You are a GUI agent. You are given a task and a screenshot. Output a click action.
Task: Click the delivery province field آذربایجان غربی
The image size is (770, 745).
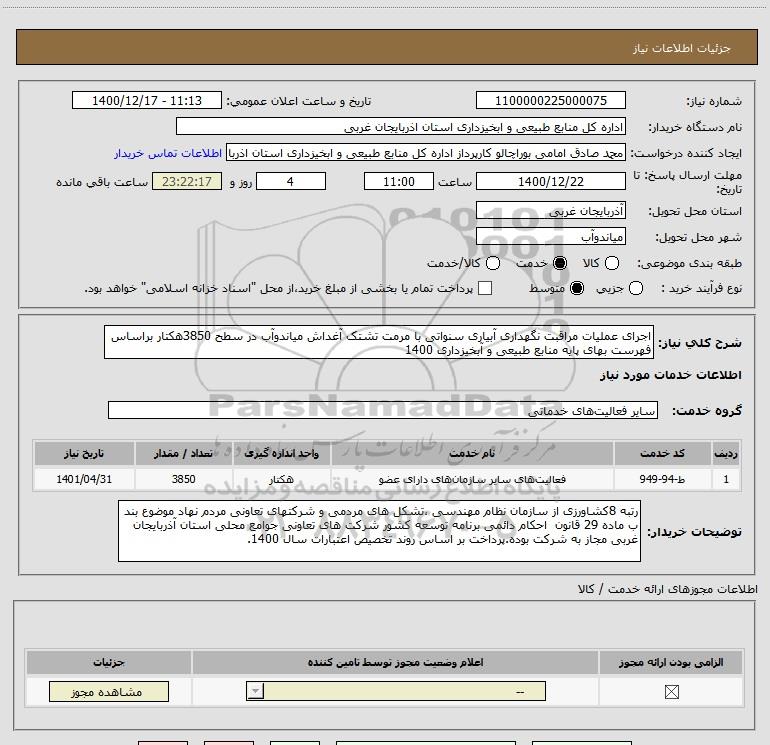[x=550, y=211]
